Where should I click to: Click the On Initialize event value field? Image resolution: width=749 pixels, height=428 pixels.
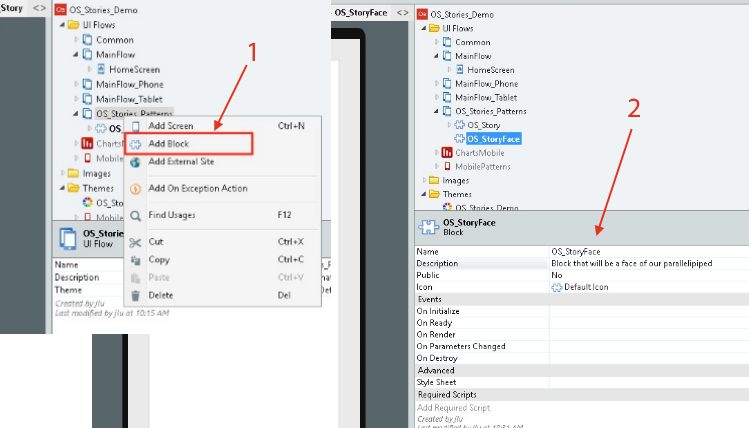click(646, 311)
